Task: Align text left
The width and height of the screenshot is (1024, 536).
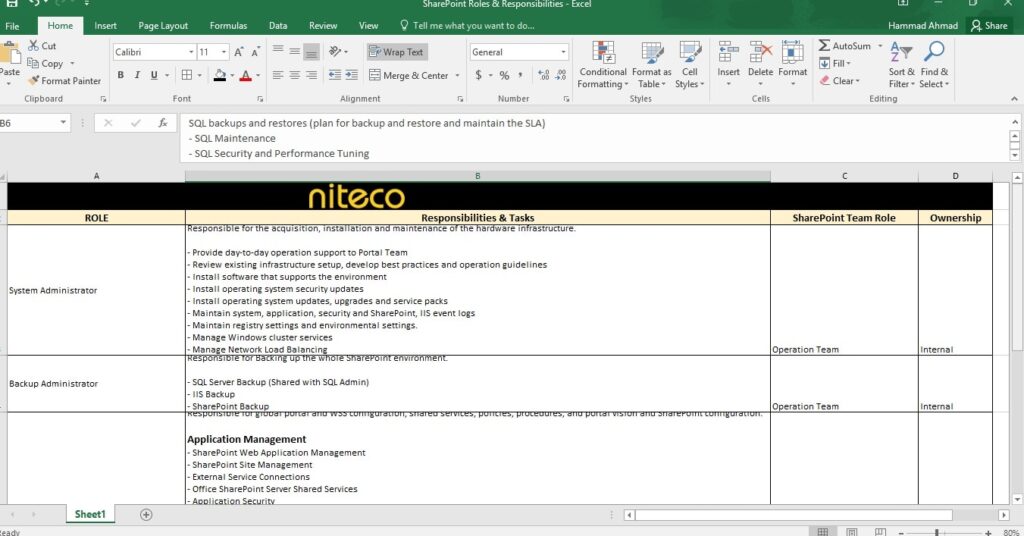Action: (278, 75)
